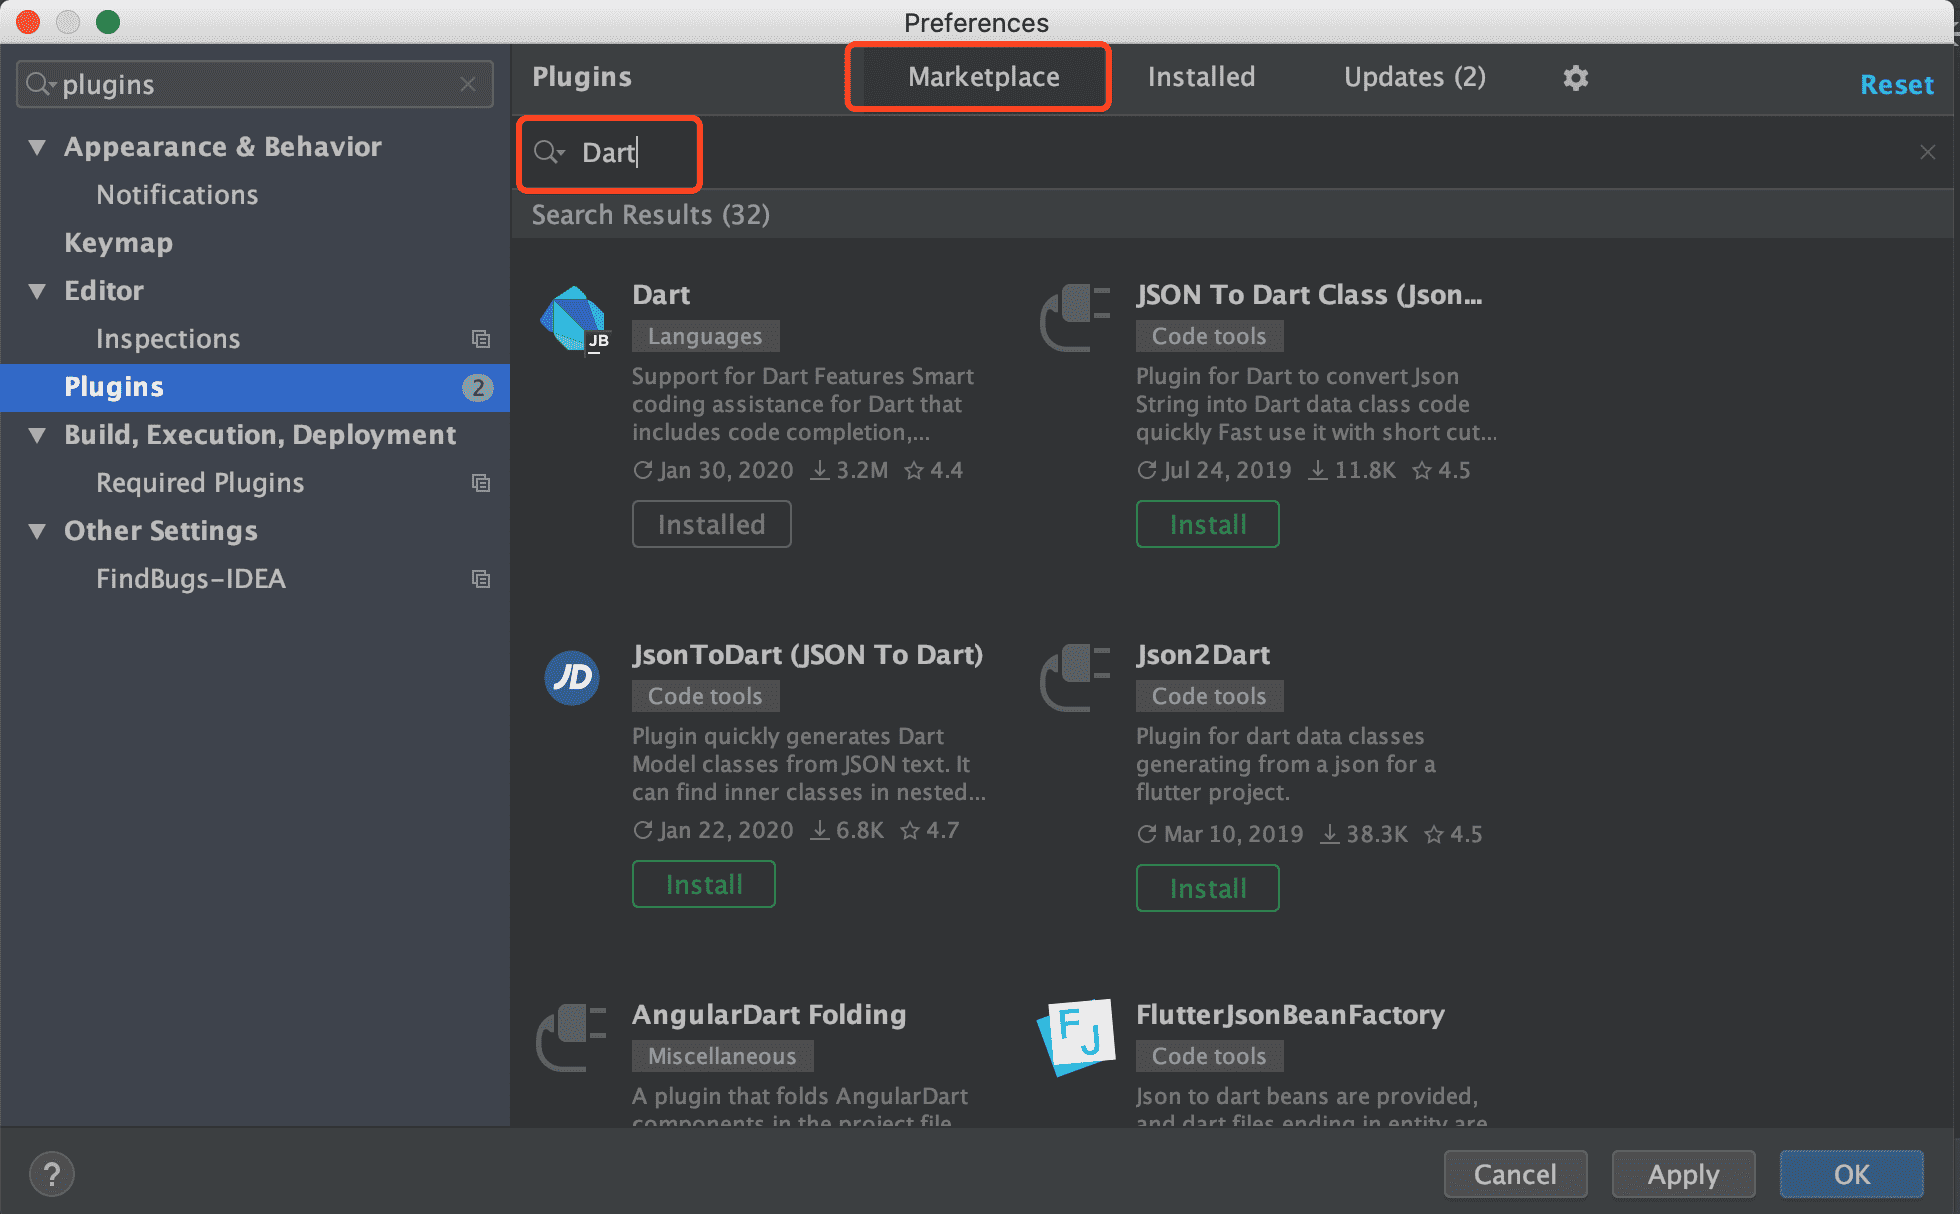The image size is (1960, 1214).
Task: Select Inspections under Editor
Action: pyautogui.click(x=168, y=339)
